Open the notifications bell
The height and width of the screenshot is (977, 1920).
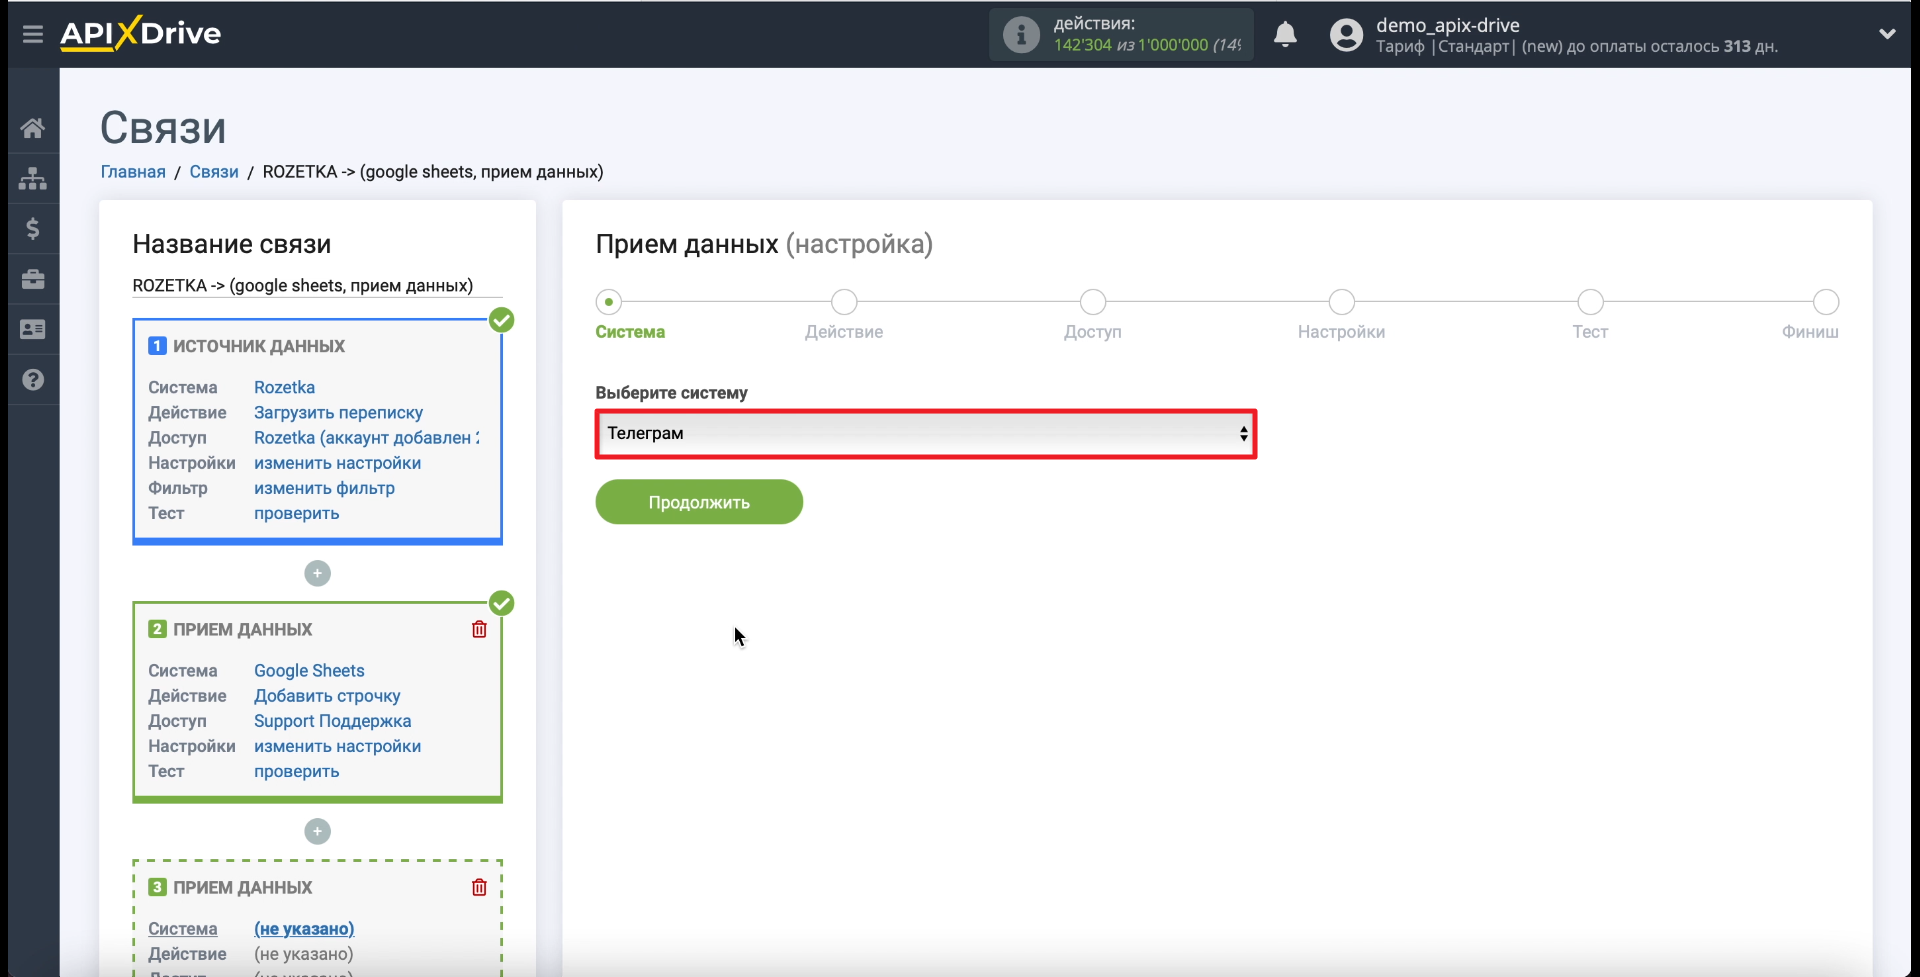pos(1285,35)
